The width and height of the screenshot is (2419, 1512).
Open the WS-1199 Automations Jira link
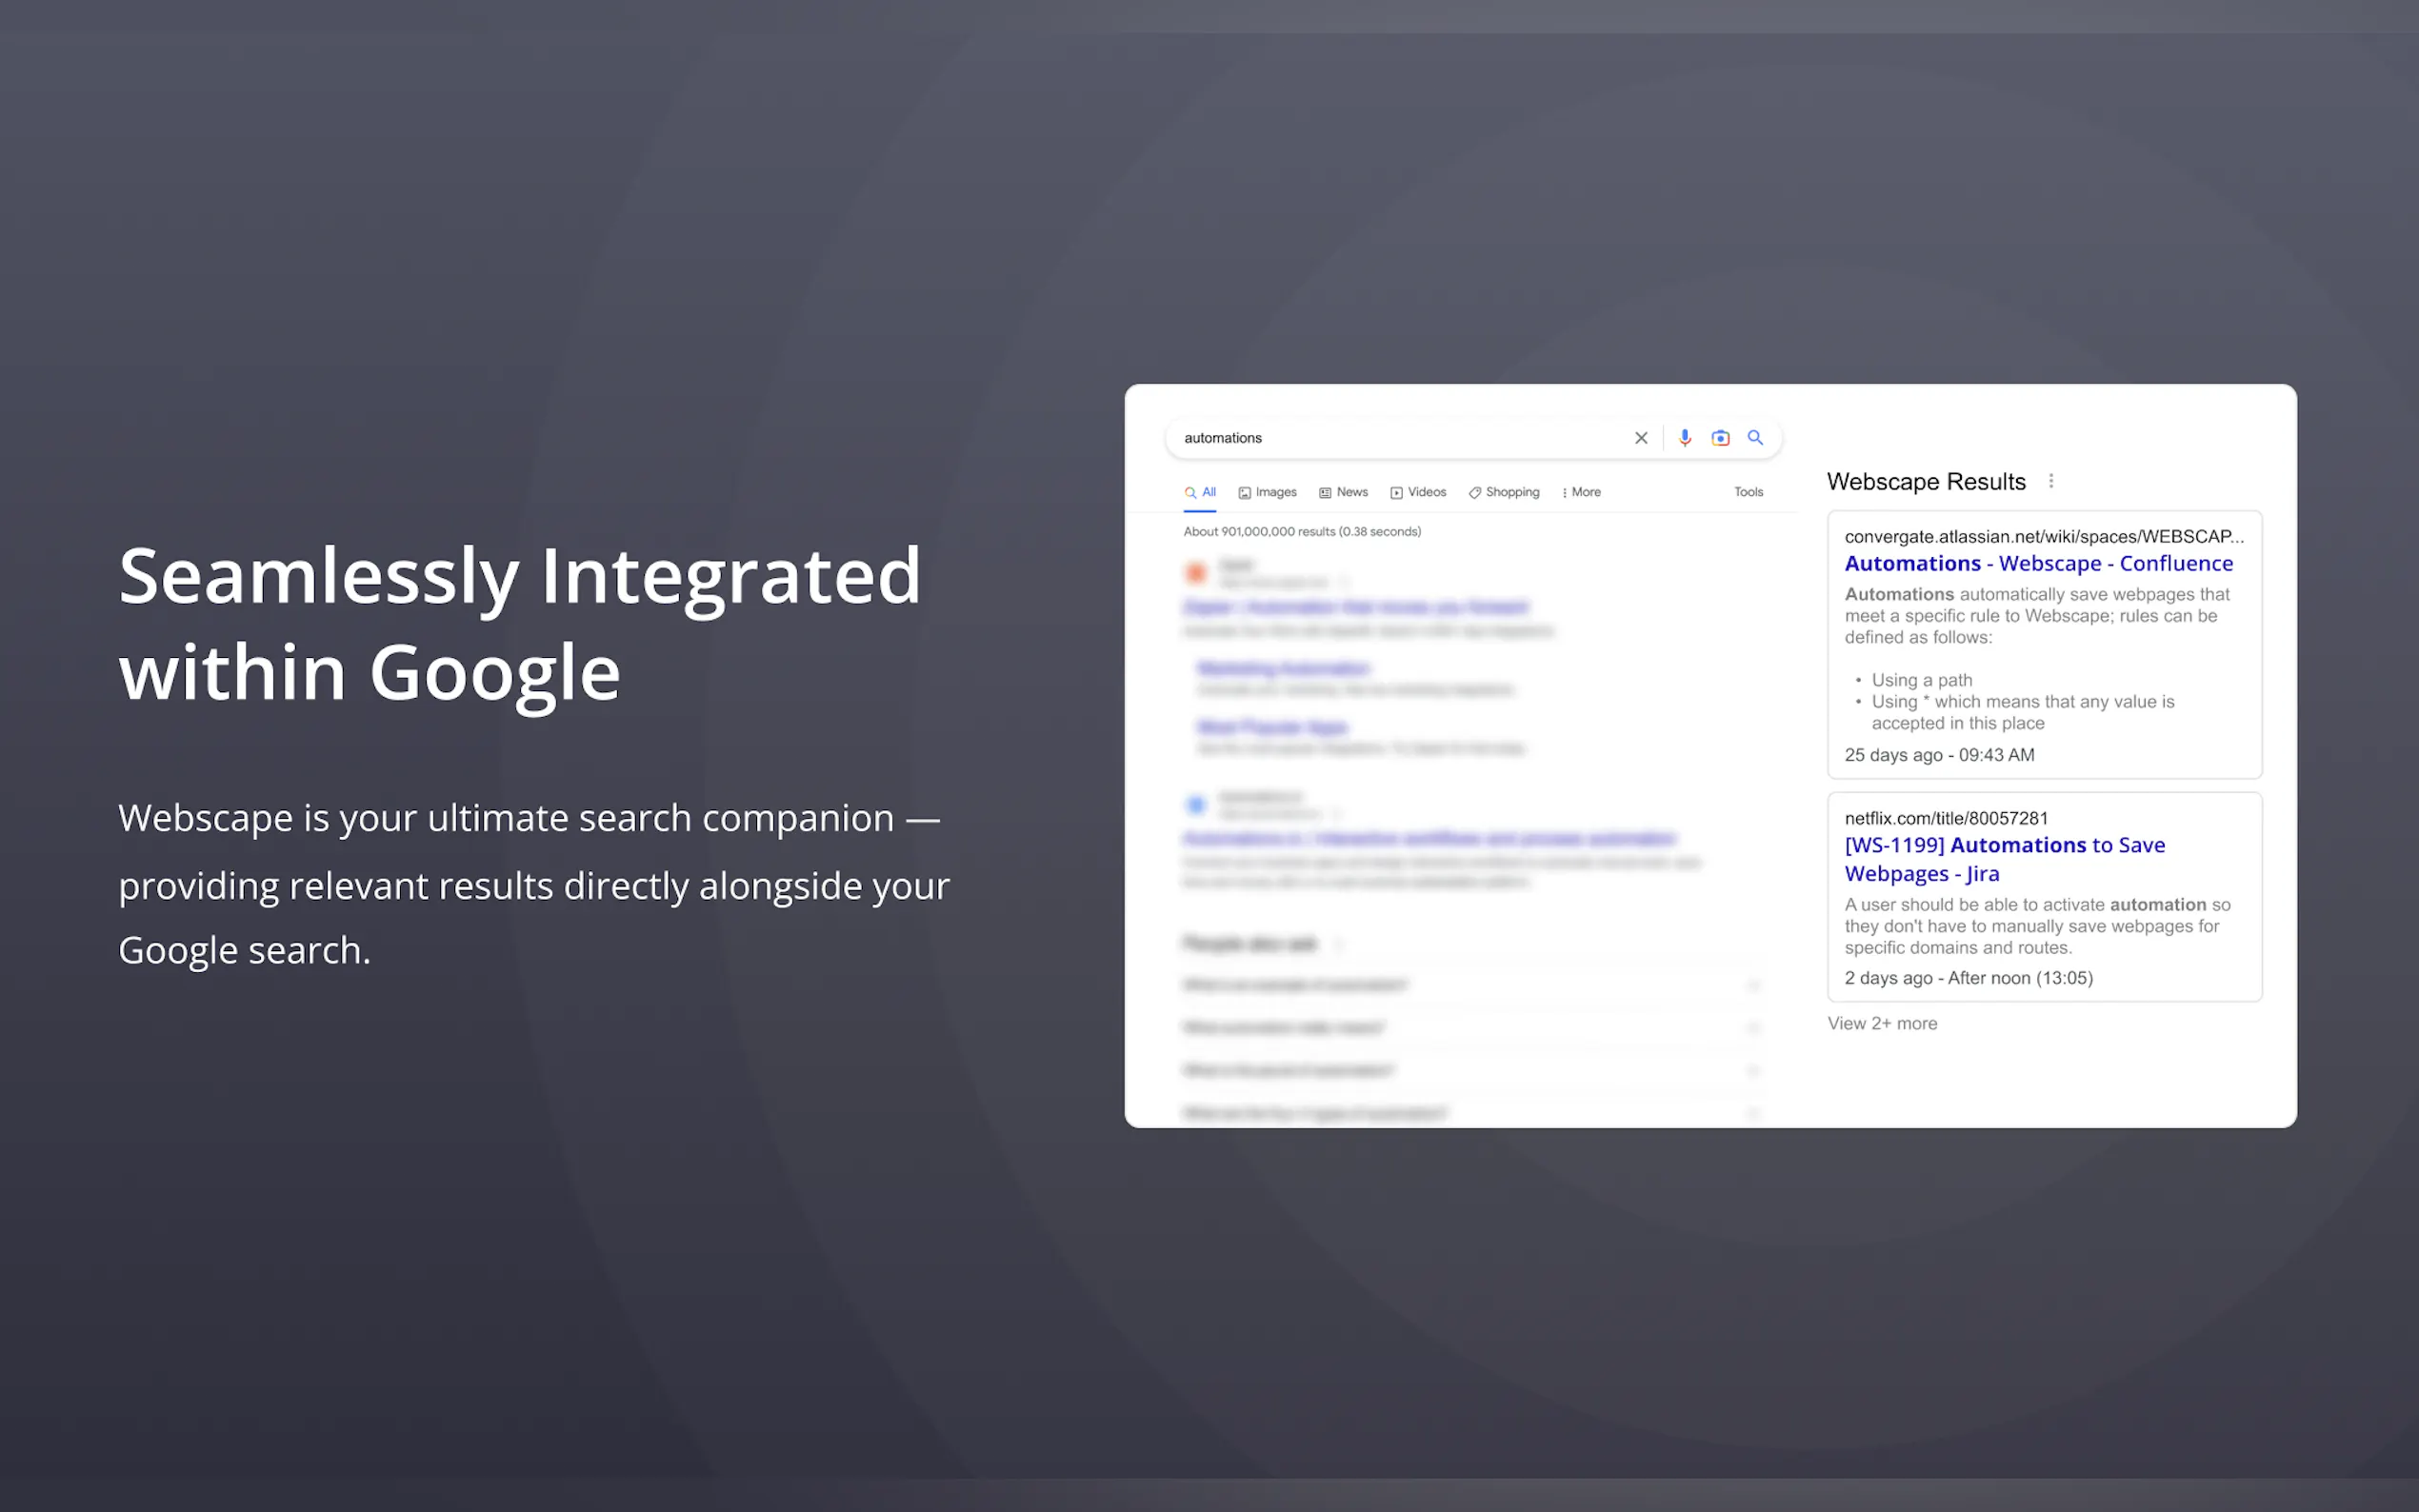pos(2004,859)
